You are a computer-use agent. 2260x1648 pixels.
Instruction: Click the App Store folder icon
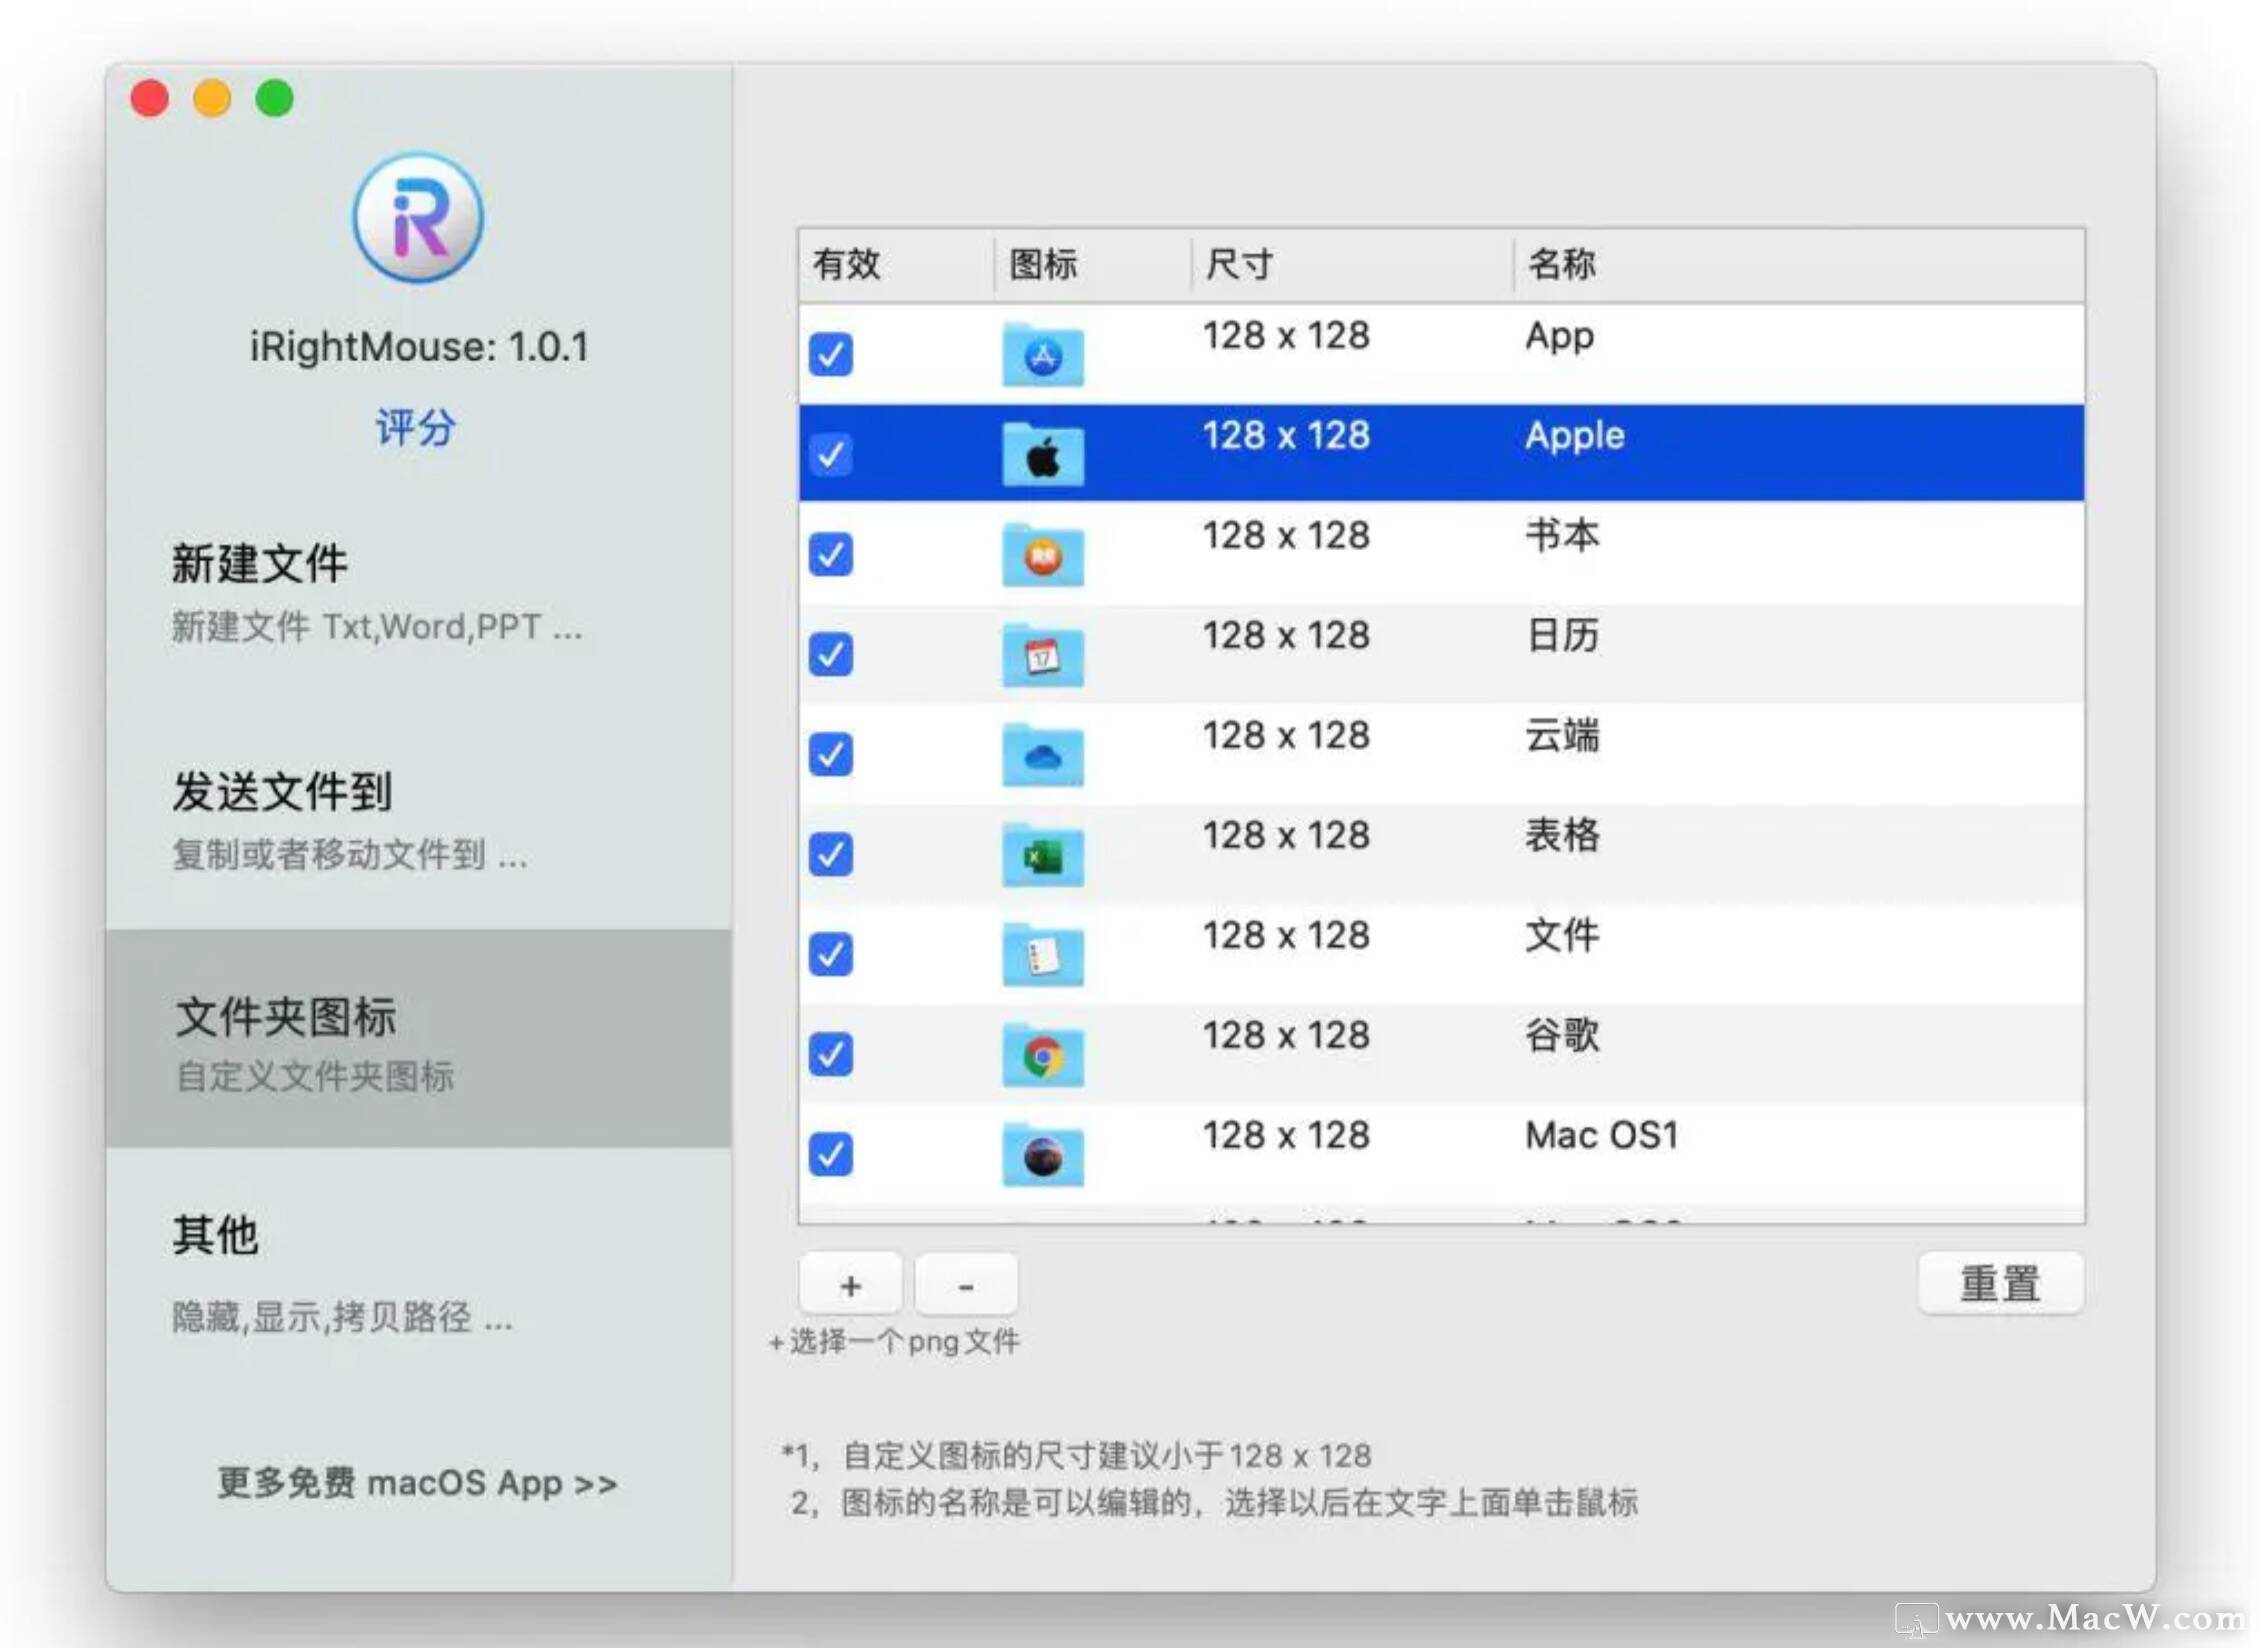[1042, 355]
